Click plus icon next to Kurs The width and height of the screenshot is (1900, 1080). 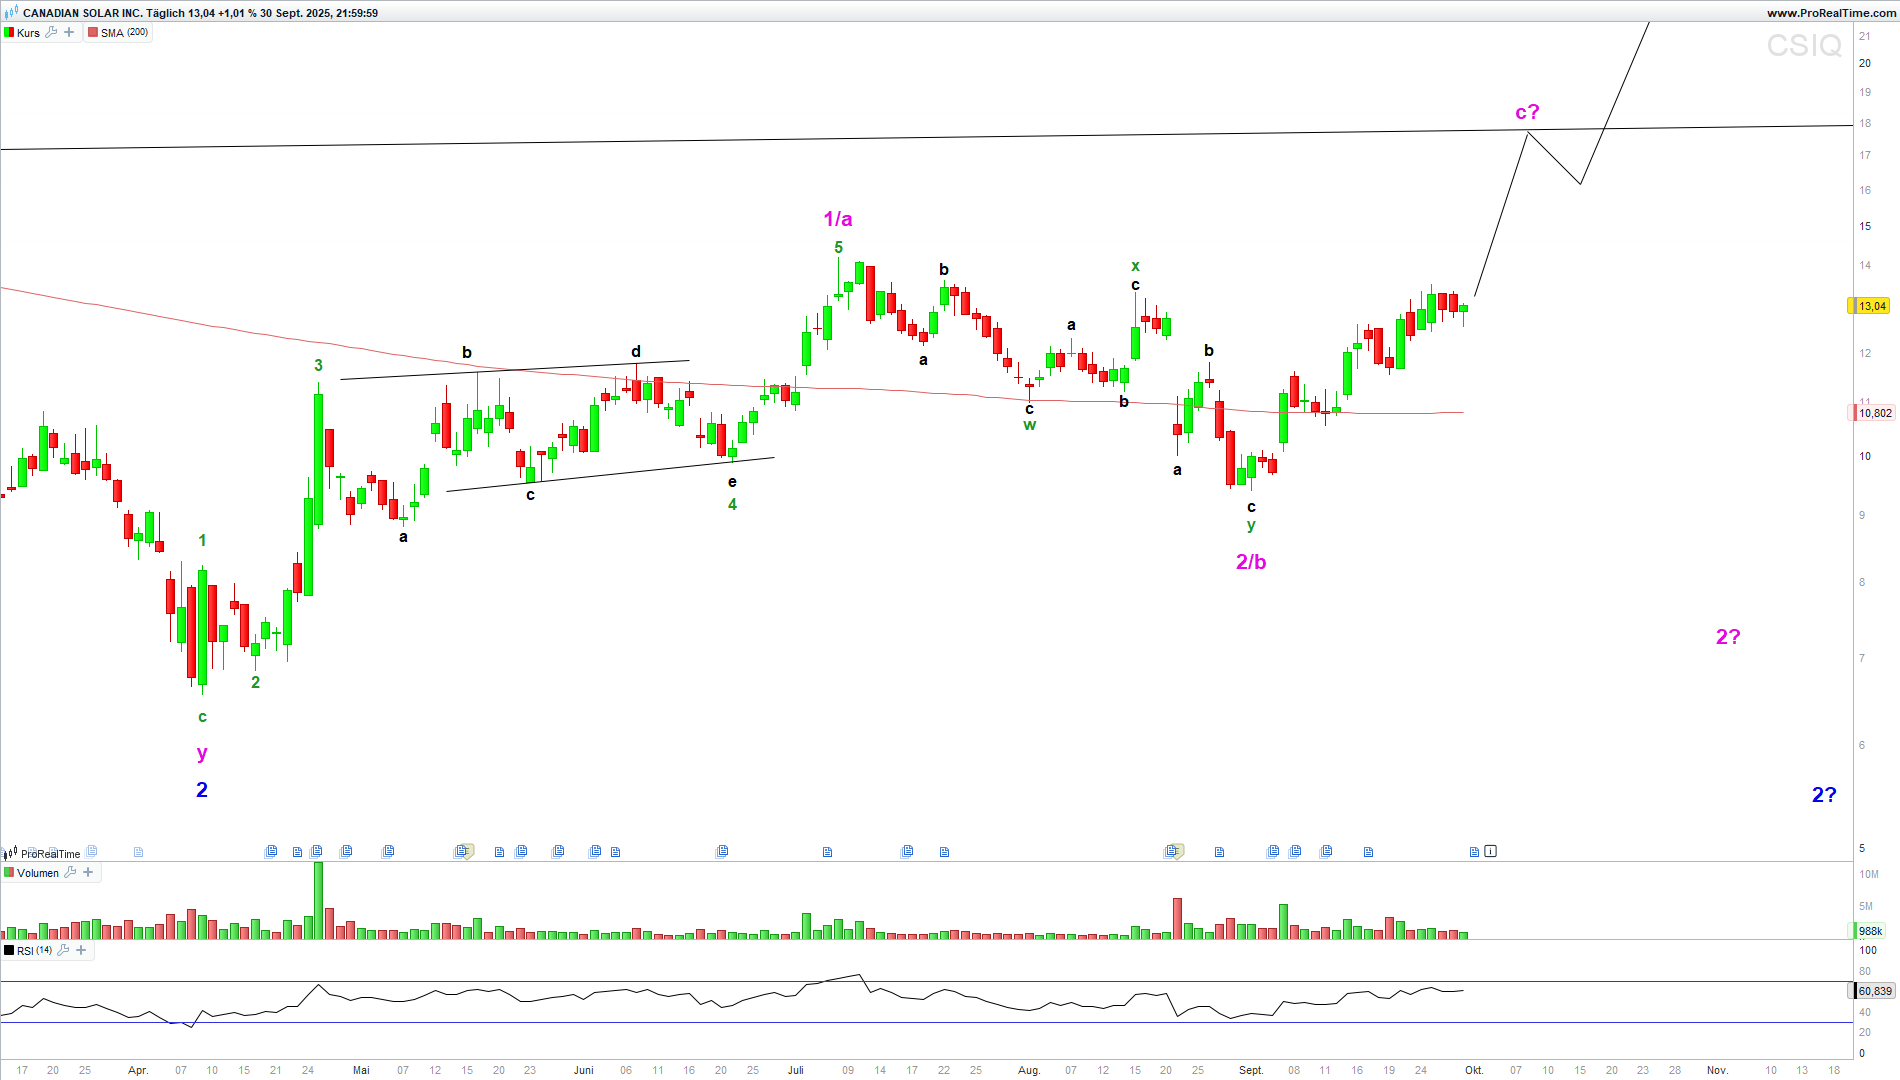(x=69, y=32)
